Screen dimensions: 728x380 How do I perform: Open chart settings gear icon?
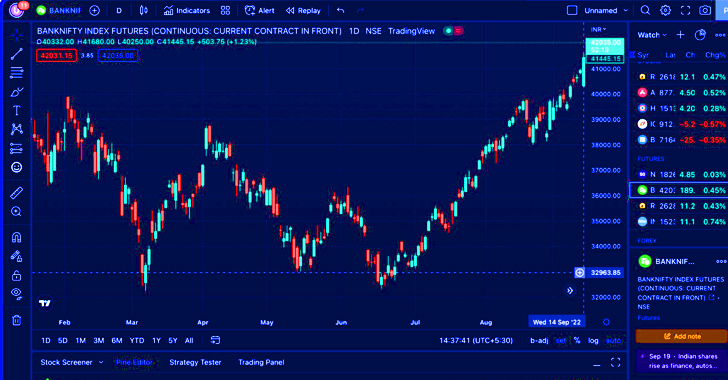[x=665, y=10]
